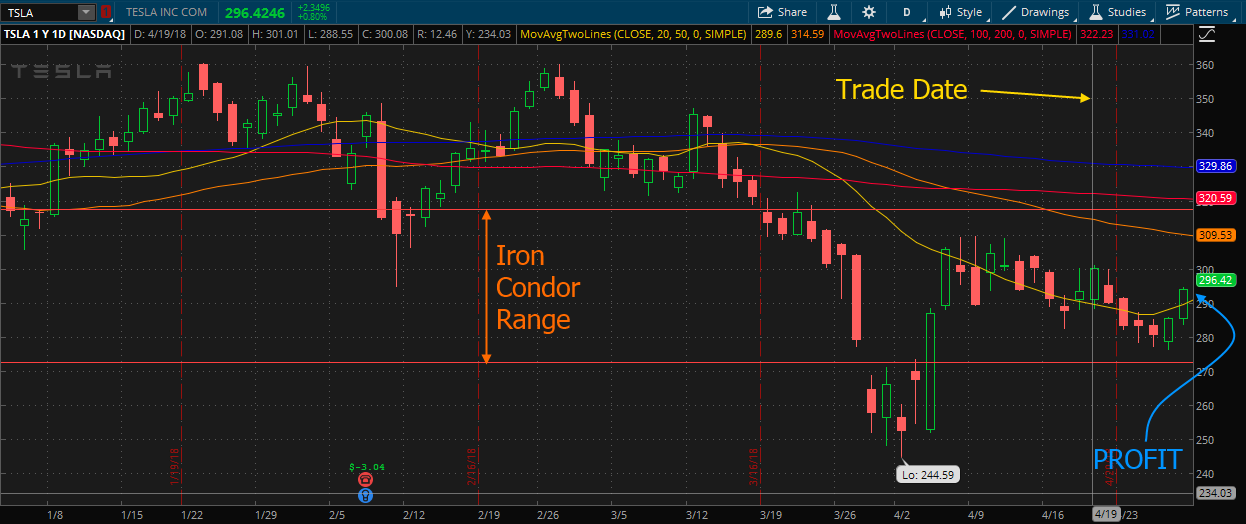Click the L: 288.55 low value
Screen dimensions: 1246x524
[x=330, y=34]
